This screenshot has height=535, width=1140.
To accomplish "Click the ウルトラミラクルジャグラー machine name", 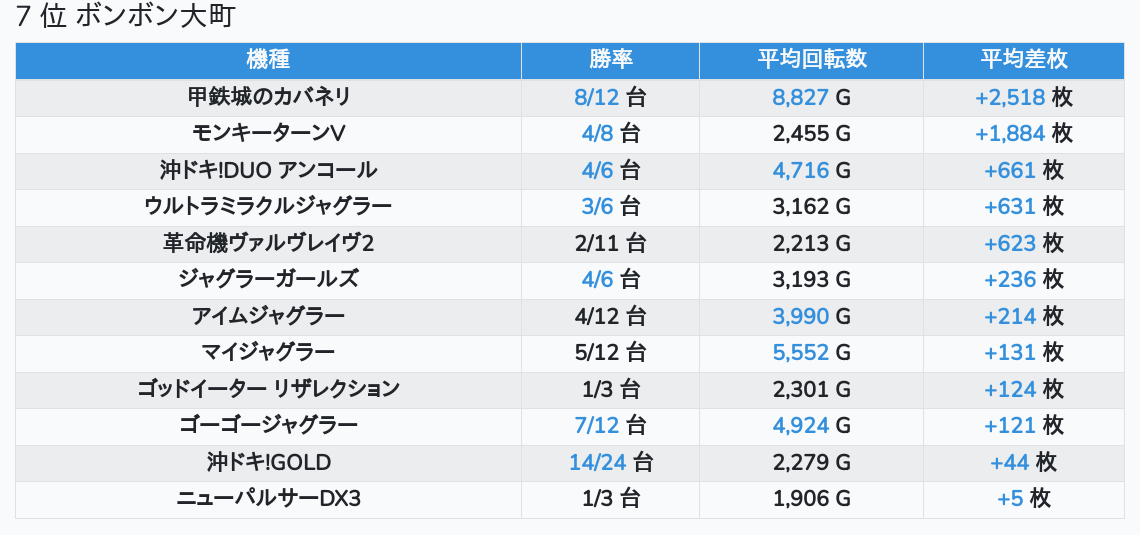I will click(268, 206).
